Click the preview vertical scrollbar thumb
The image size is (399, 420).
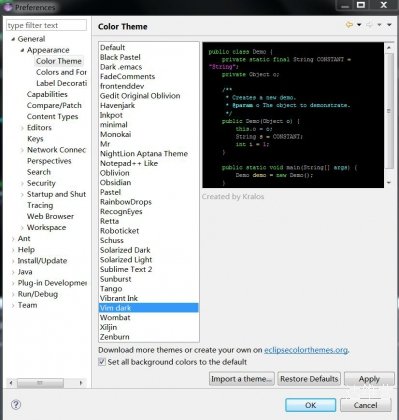pyautogui.click(x=389, y=111)
